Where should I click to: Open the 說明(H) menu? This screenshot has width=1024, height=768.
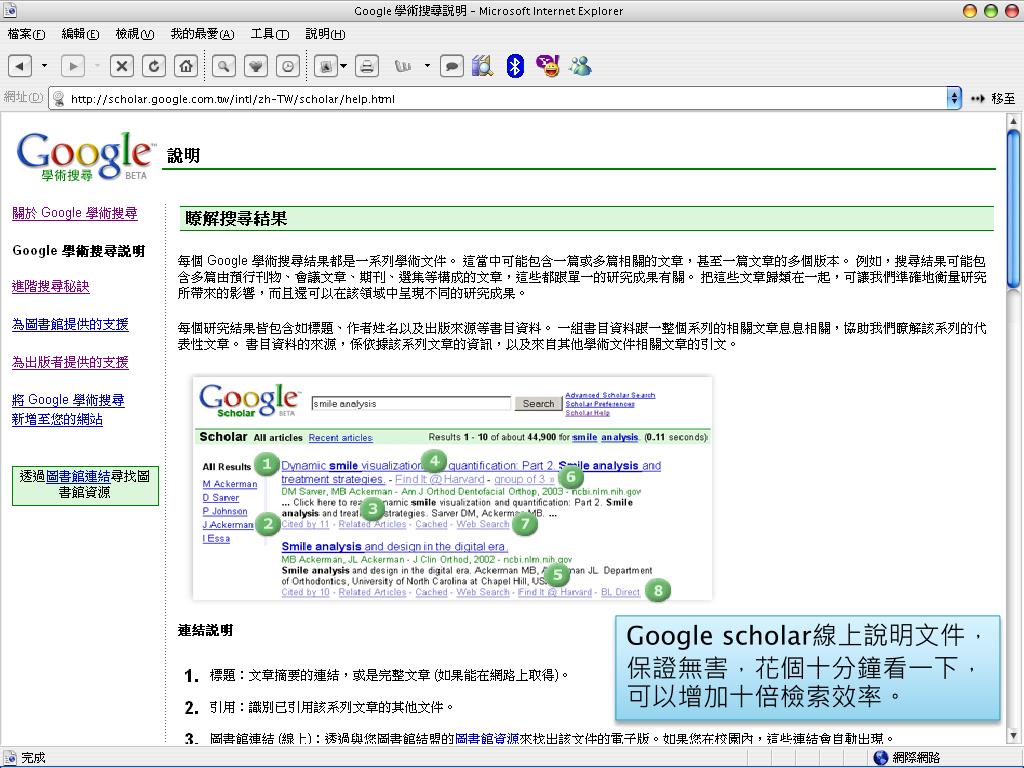click(325, 34)
